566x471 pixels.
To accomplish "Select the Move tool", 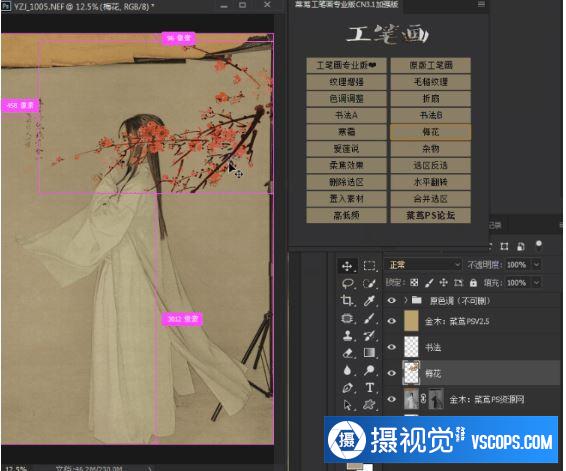I will pos(347,266).
